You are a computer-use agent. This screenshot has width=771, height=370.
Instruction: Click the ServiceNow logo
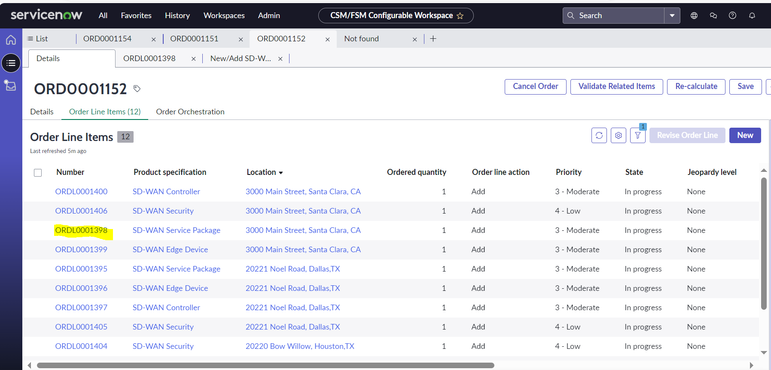(46, 15)
